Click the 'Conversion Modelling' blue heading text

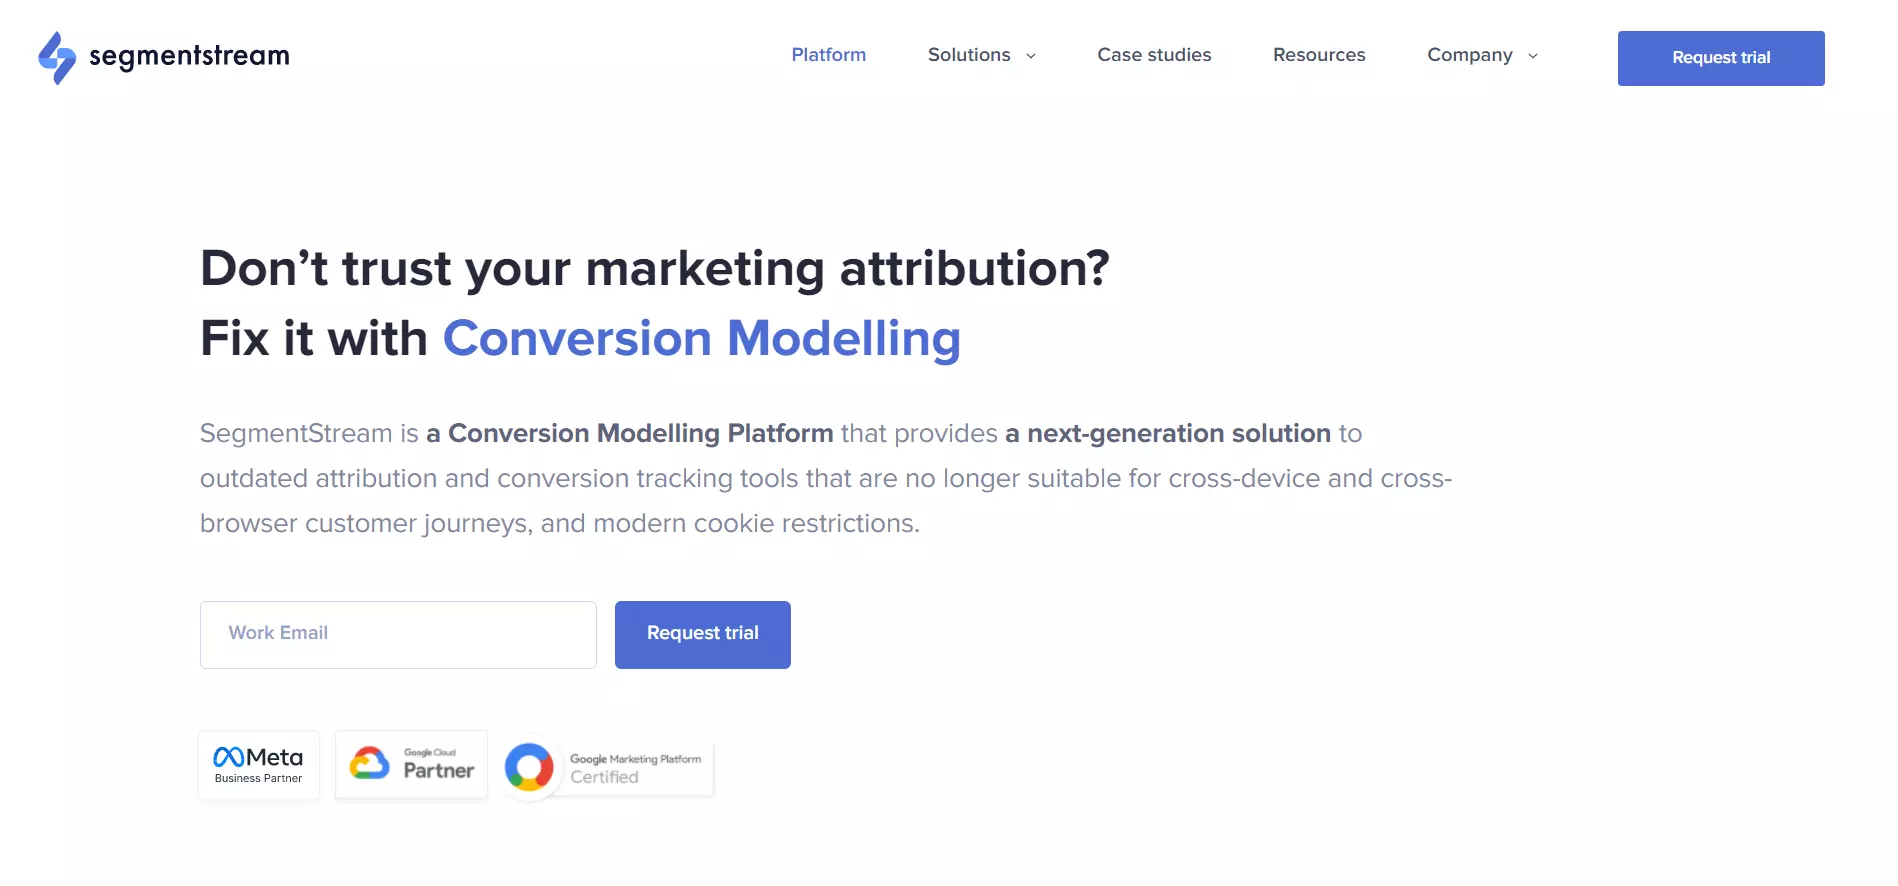click(x=701, y=338)
